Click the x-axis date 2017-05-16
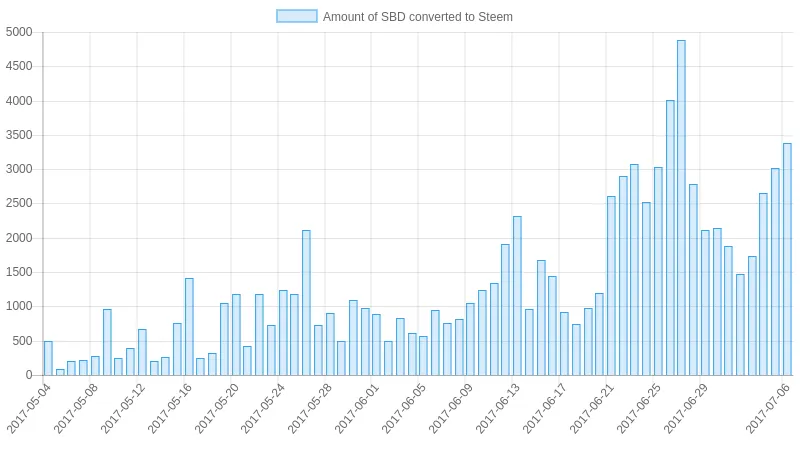Screen dimensions: 800x450 [x=169, y=409]
